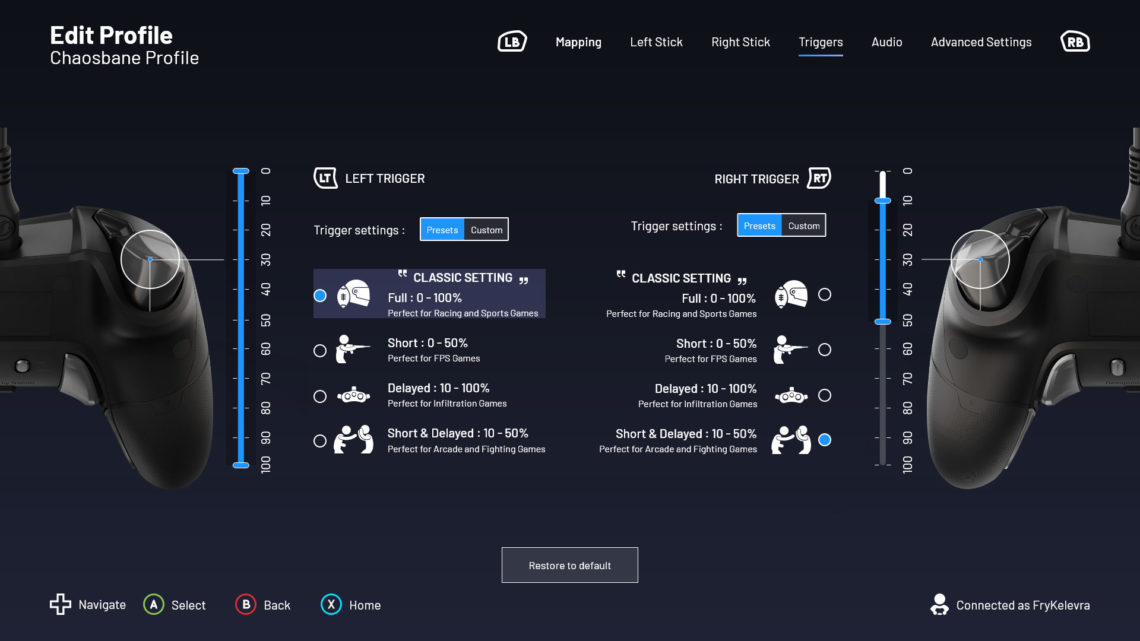Click the blue X Home icon
The height and width of the screenshot is (641, 1140).
point(331,604)
